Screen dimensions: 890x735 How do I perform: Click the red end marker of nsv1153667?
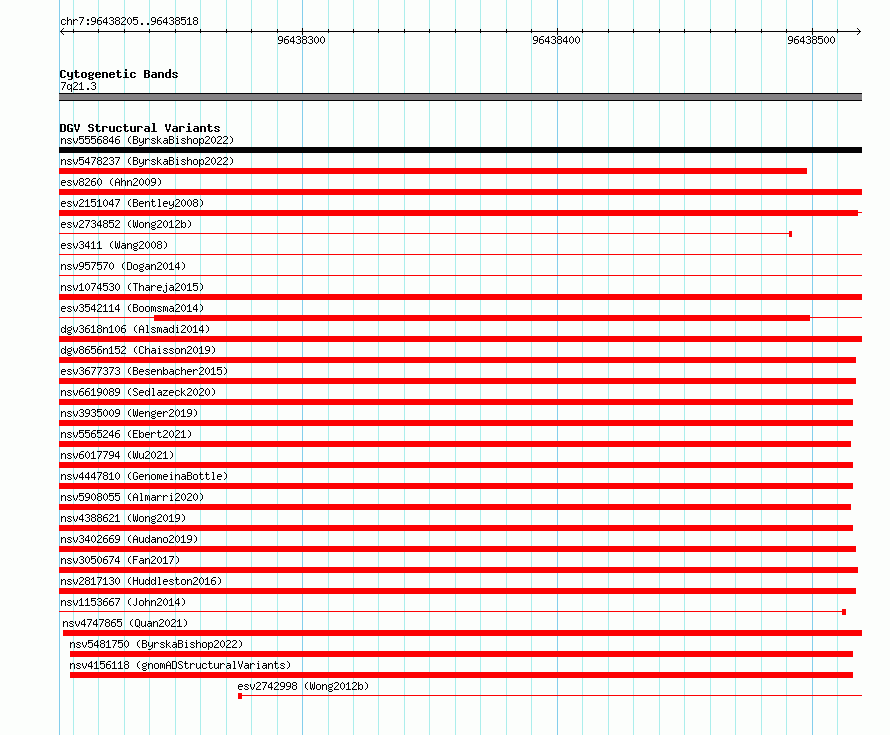click(844, 612)
